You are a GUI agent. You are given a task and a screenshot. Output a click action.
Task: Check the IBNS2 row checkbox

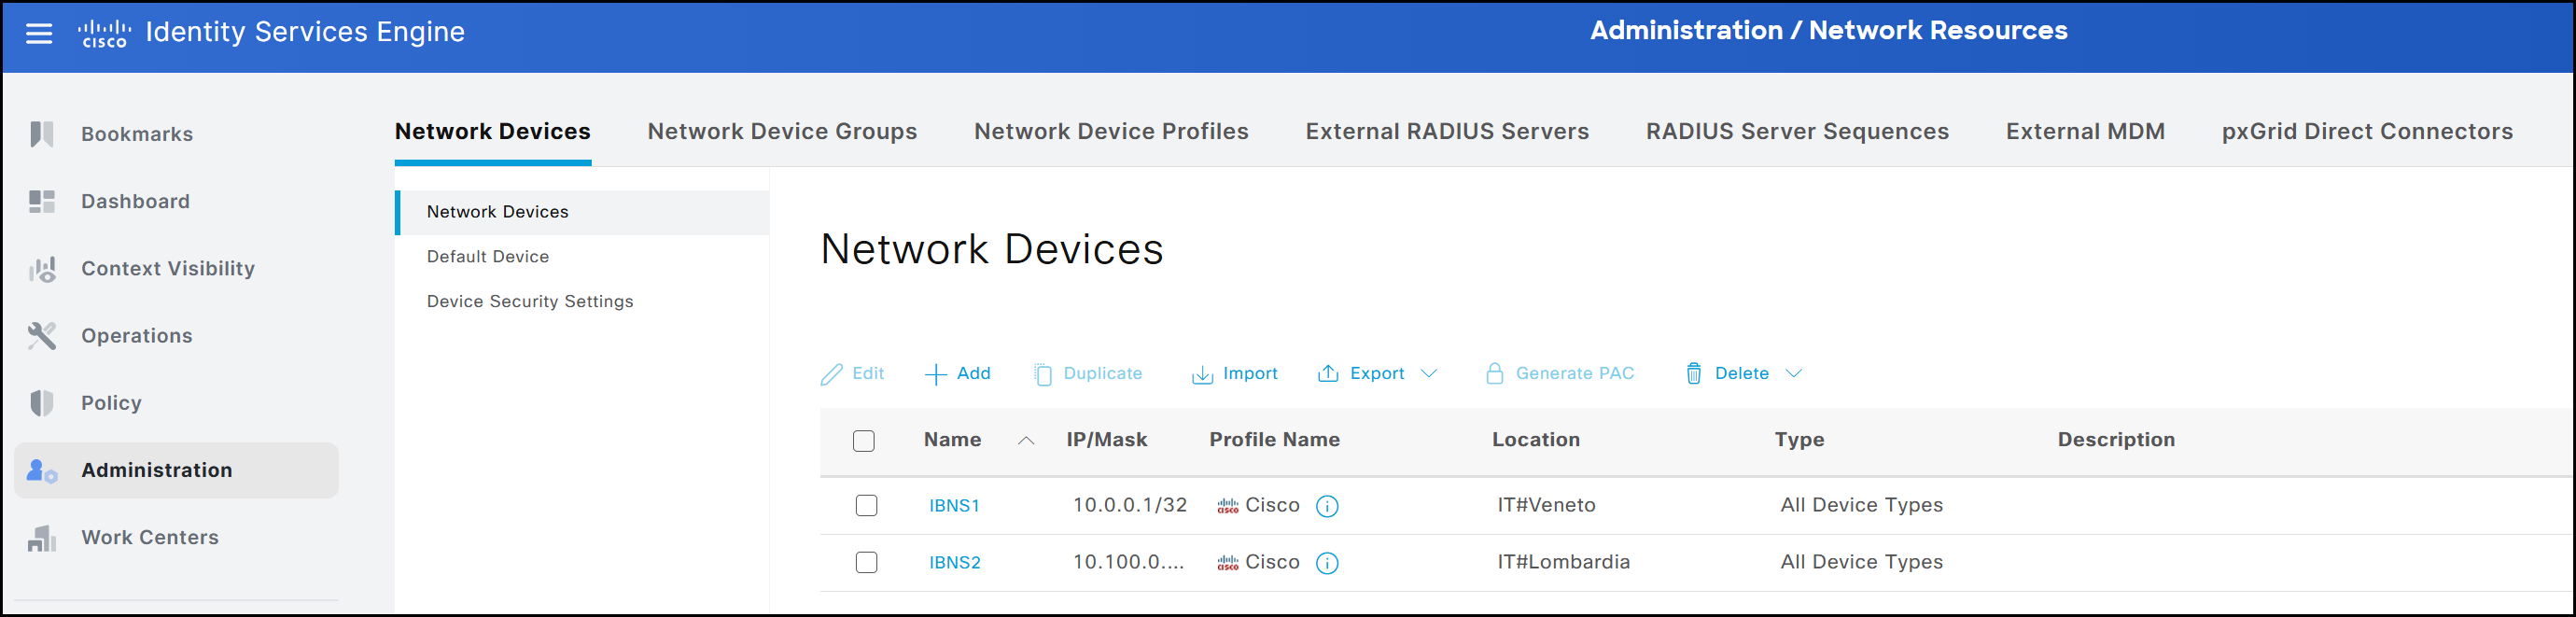(866, 563)
